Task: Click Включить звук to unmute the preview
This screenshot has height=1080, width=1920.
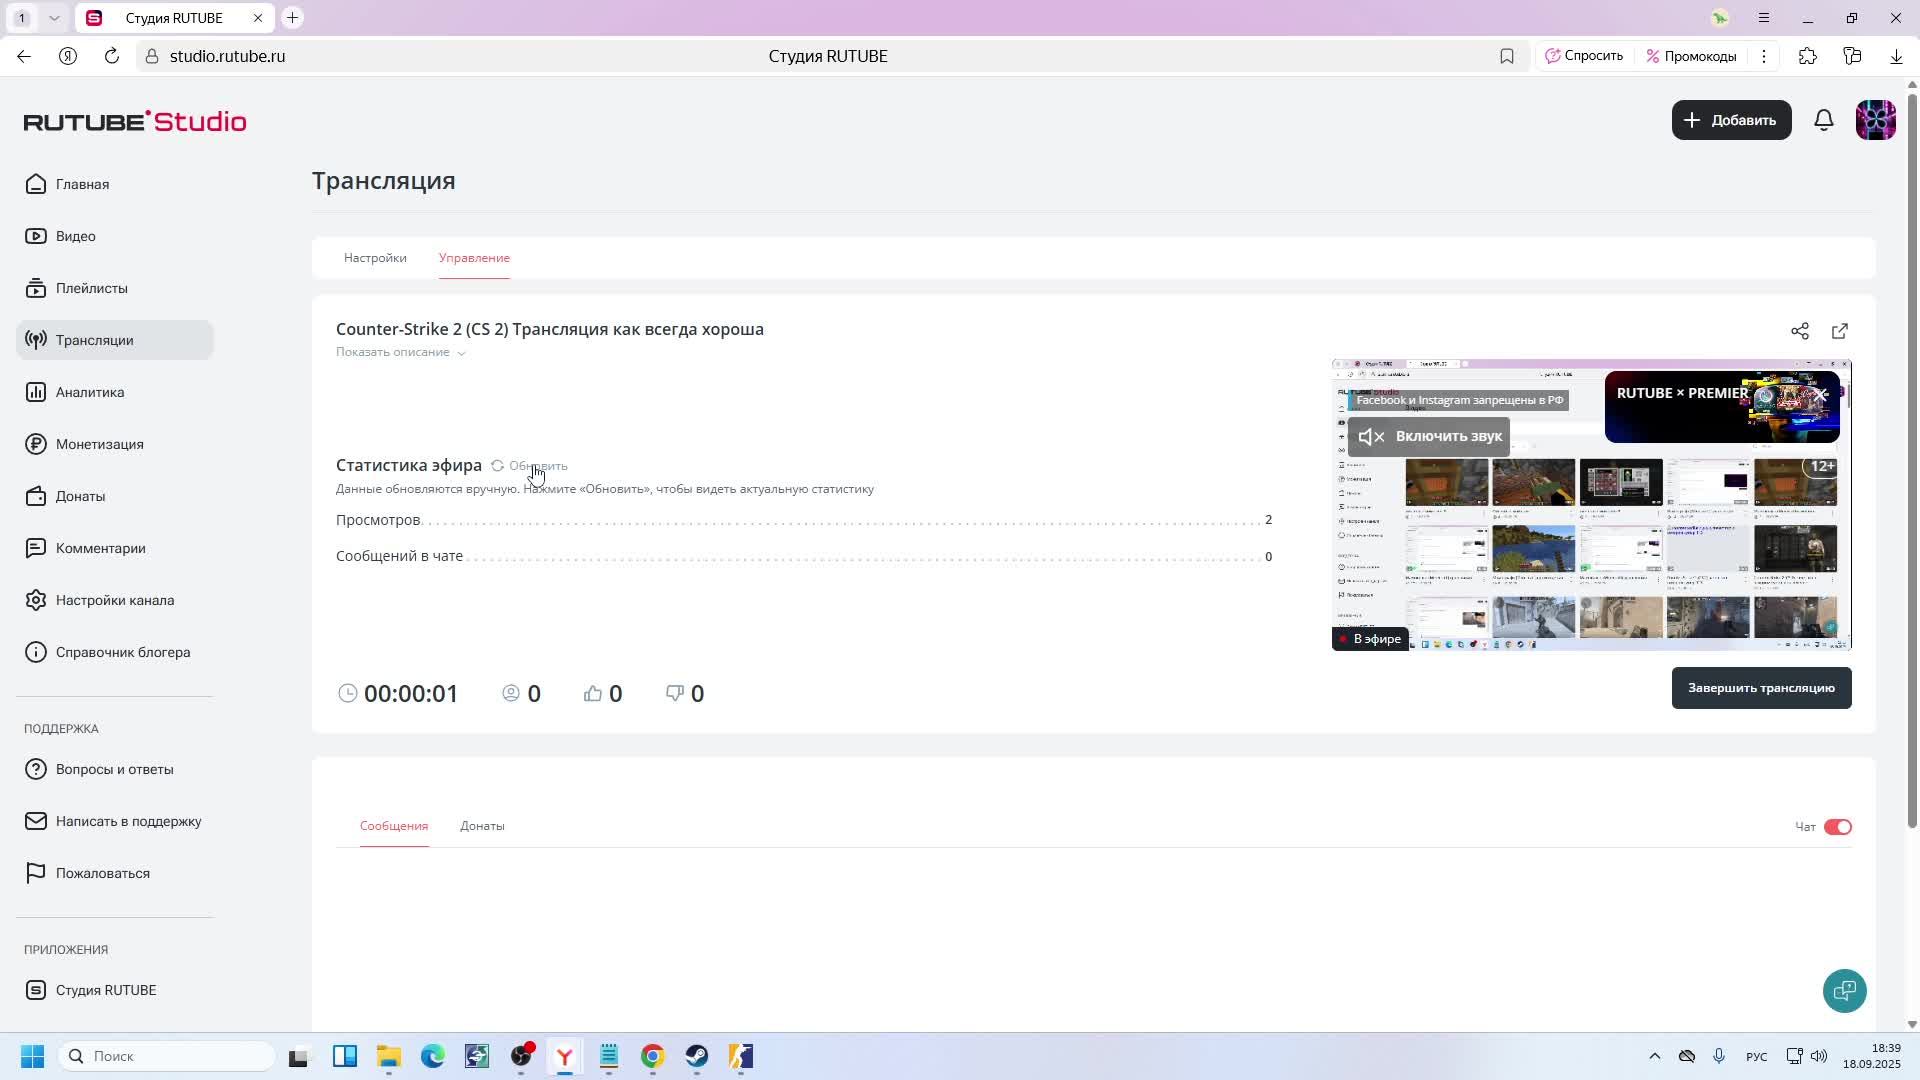Action: pos(1428,436)
